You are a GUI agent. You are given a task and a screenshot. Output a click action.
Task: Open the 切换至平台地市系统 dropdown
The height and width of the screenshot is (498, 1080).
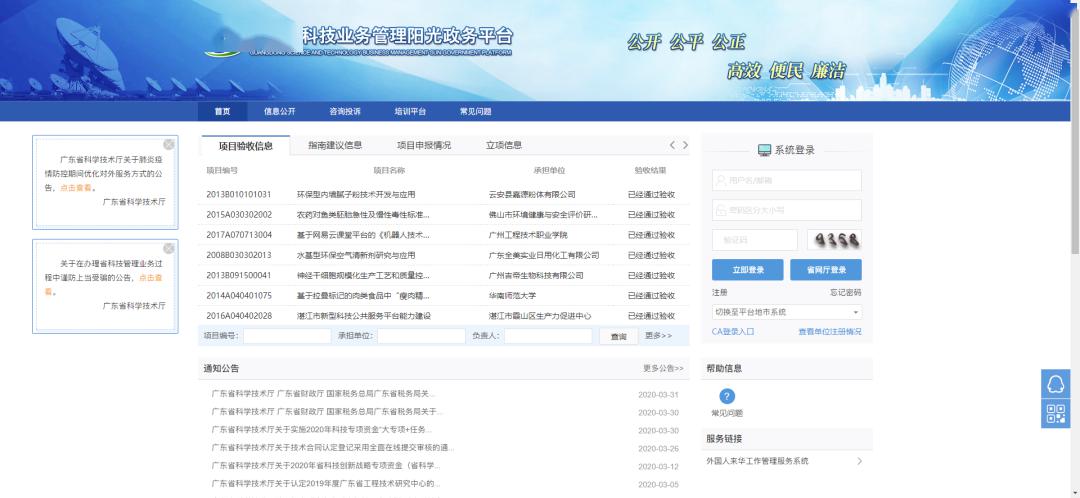coord(786,312)
